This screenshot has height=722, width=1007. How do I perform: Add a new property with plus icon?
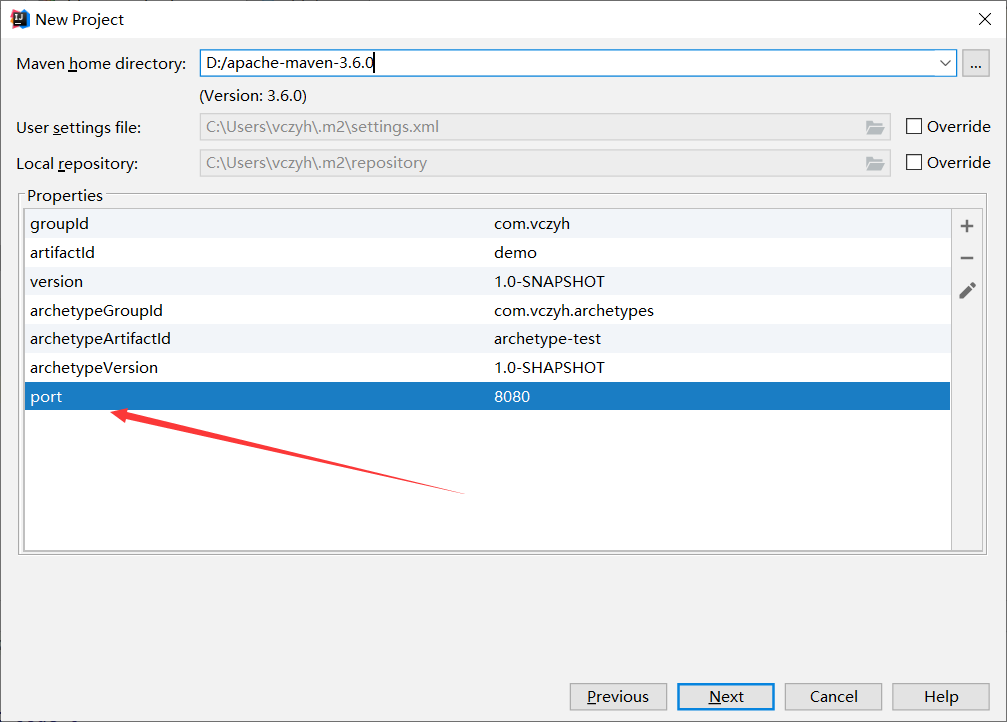click(x=967, y=226)
